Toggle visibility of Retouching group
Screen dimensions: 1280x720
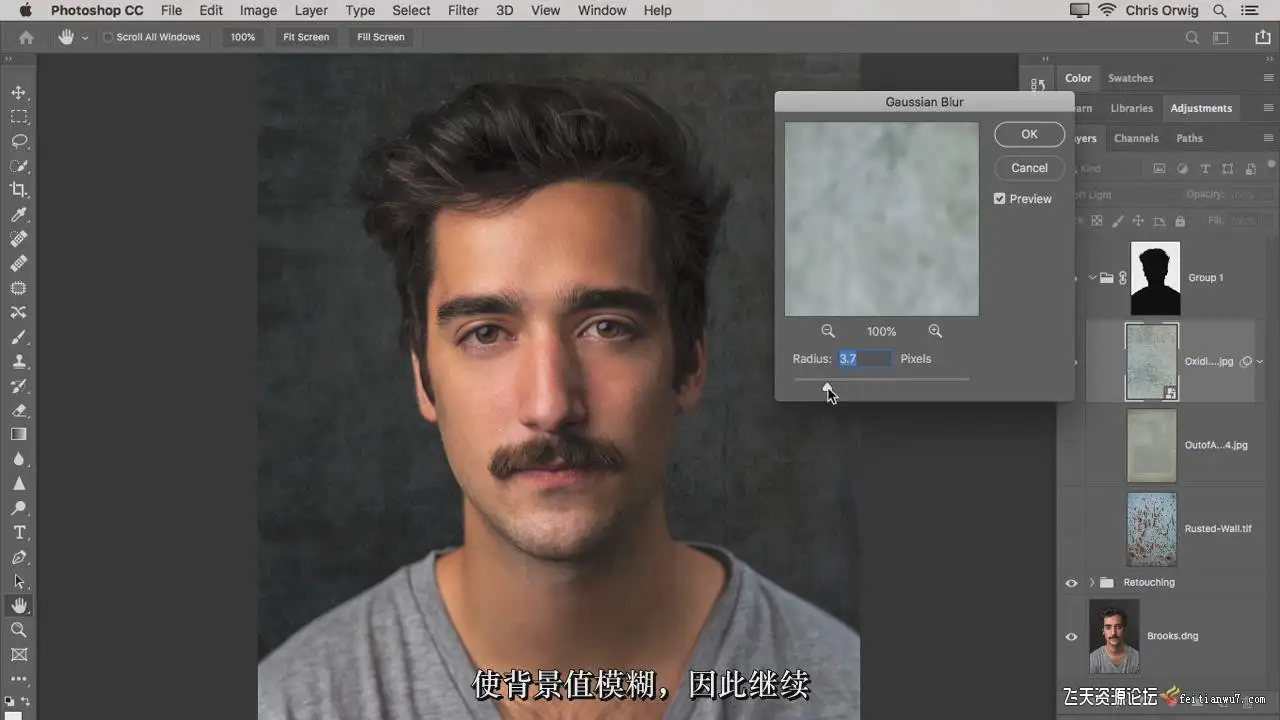click(x=1071, y=583)
